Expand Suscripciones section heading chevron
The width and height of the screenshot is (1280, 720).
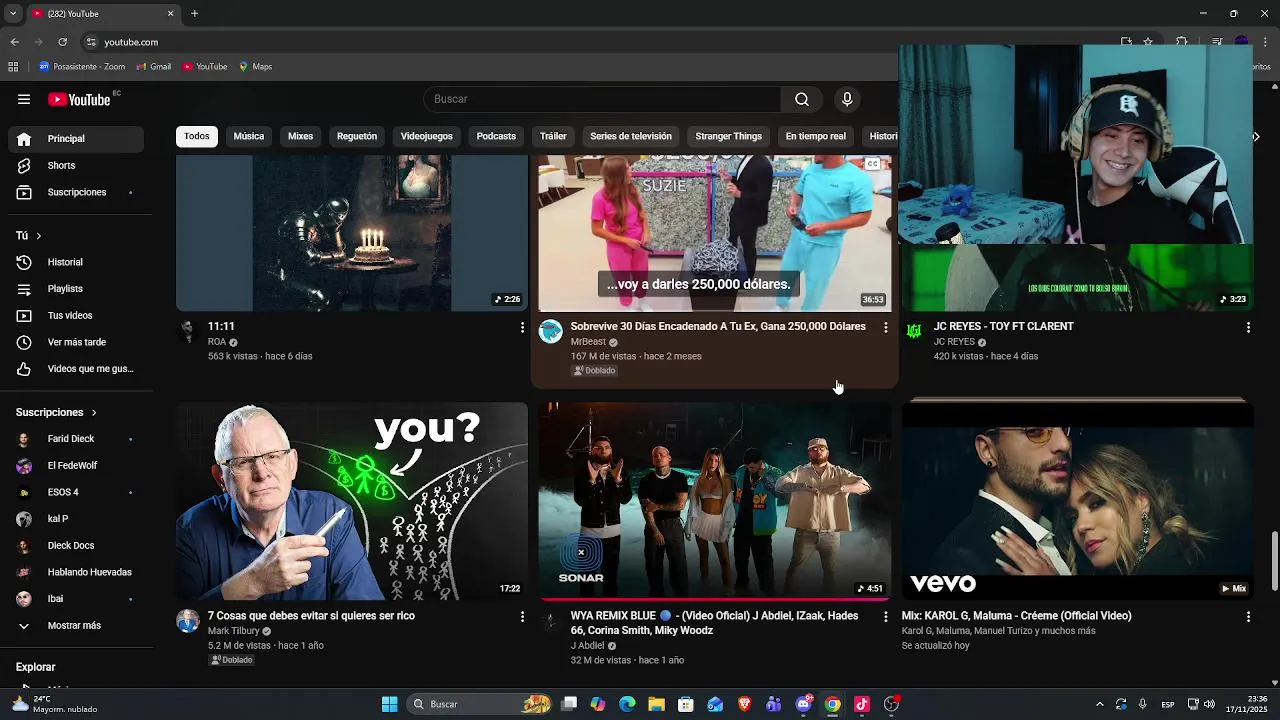coord(94,412)
